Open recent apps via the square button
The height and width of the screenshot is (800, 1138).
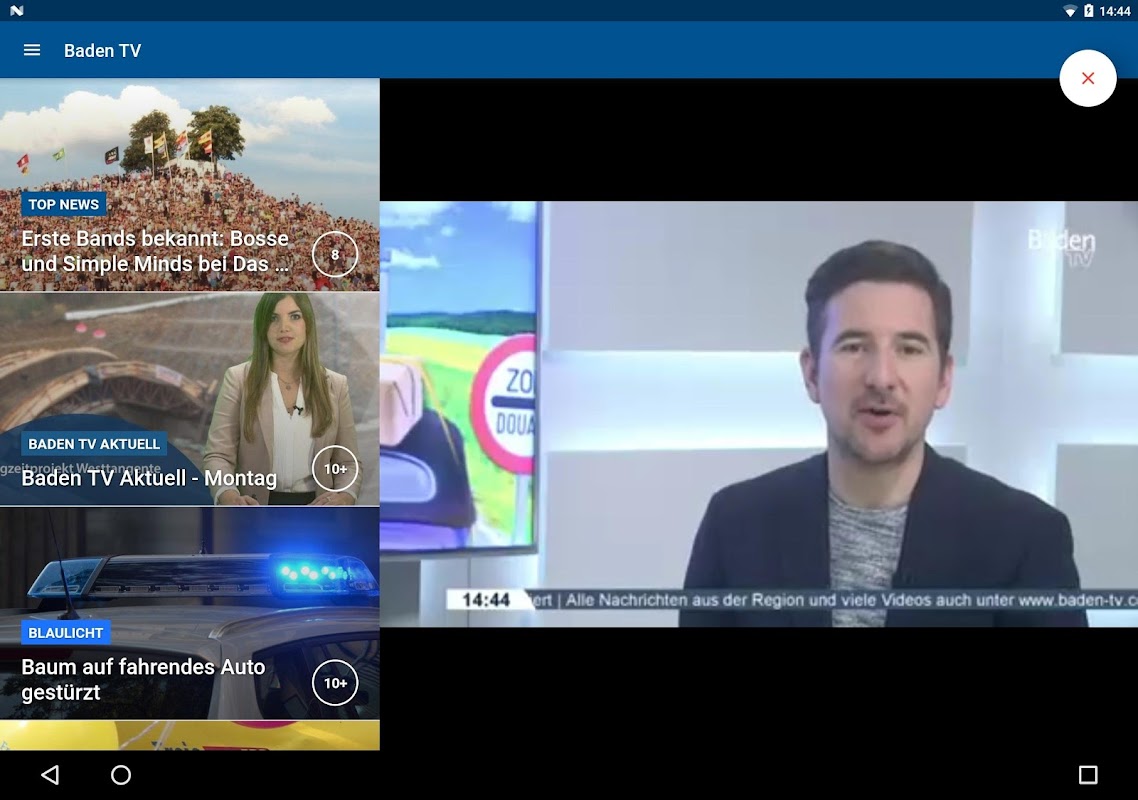click(x=1087, y=775)
